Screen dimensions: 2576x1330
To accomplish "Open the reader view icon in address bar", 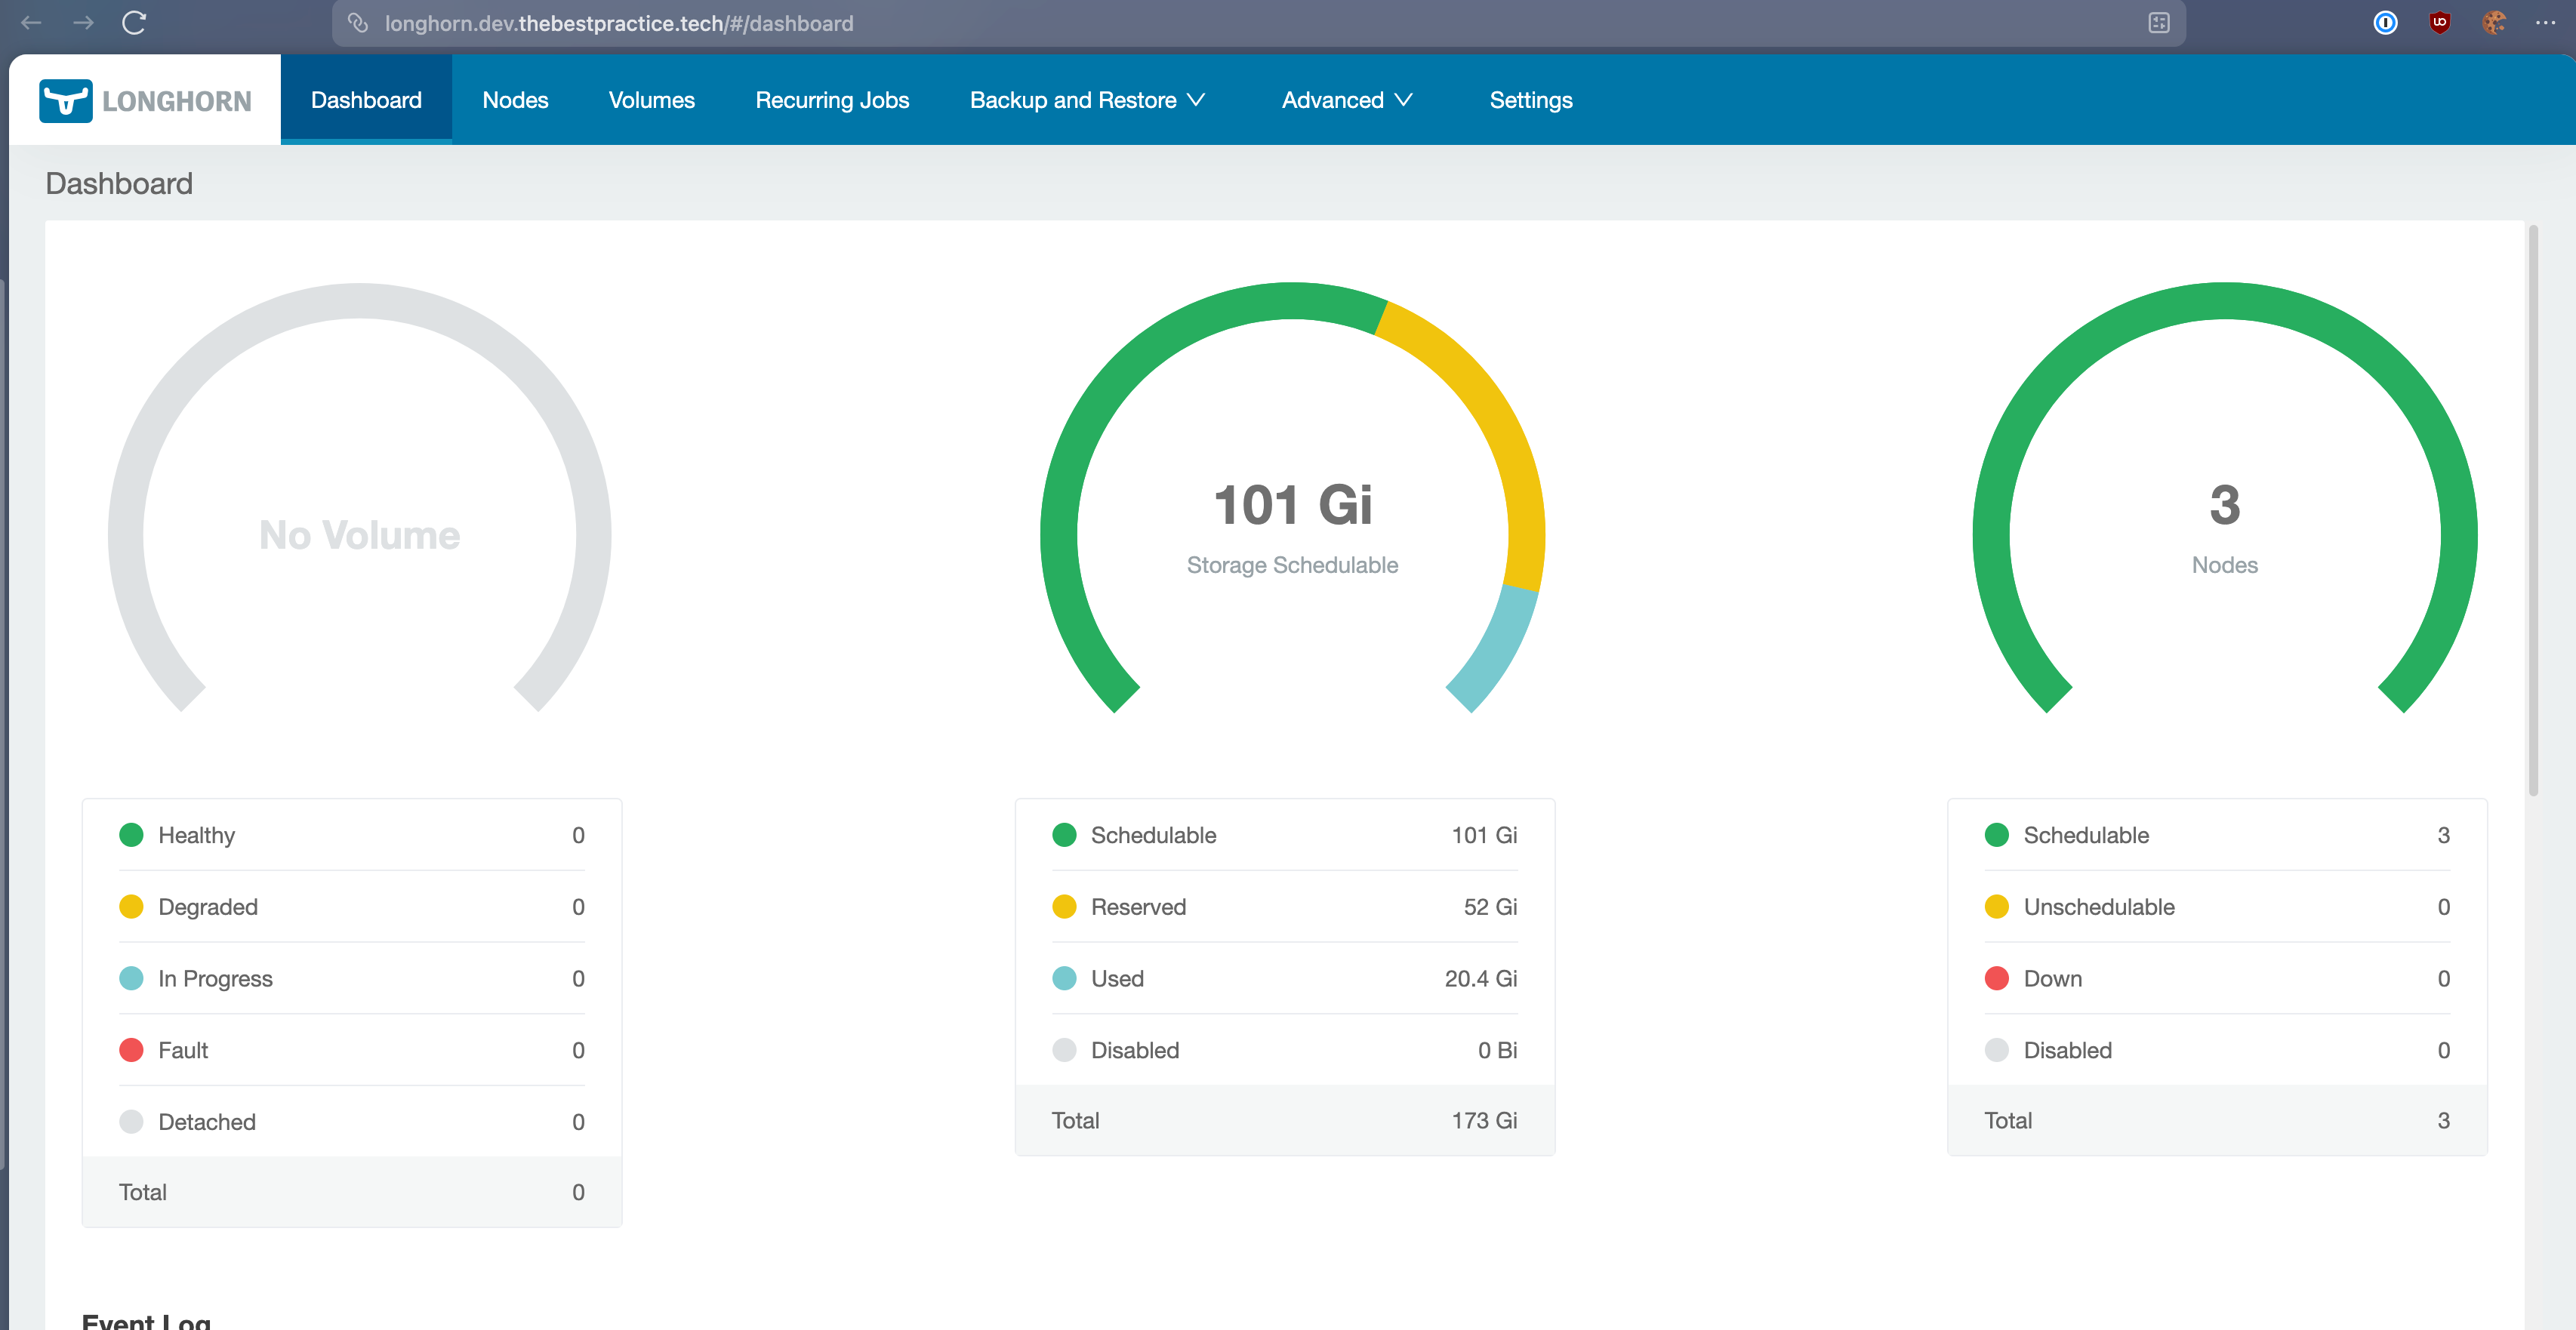I will pos(2158,23).
